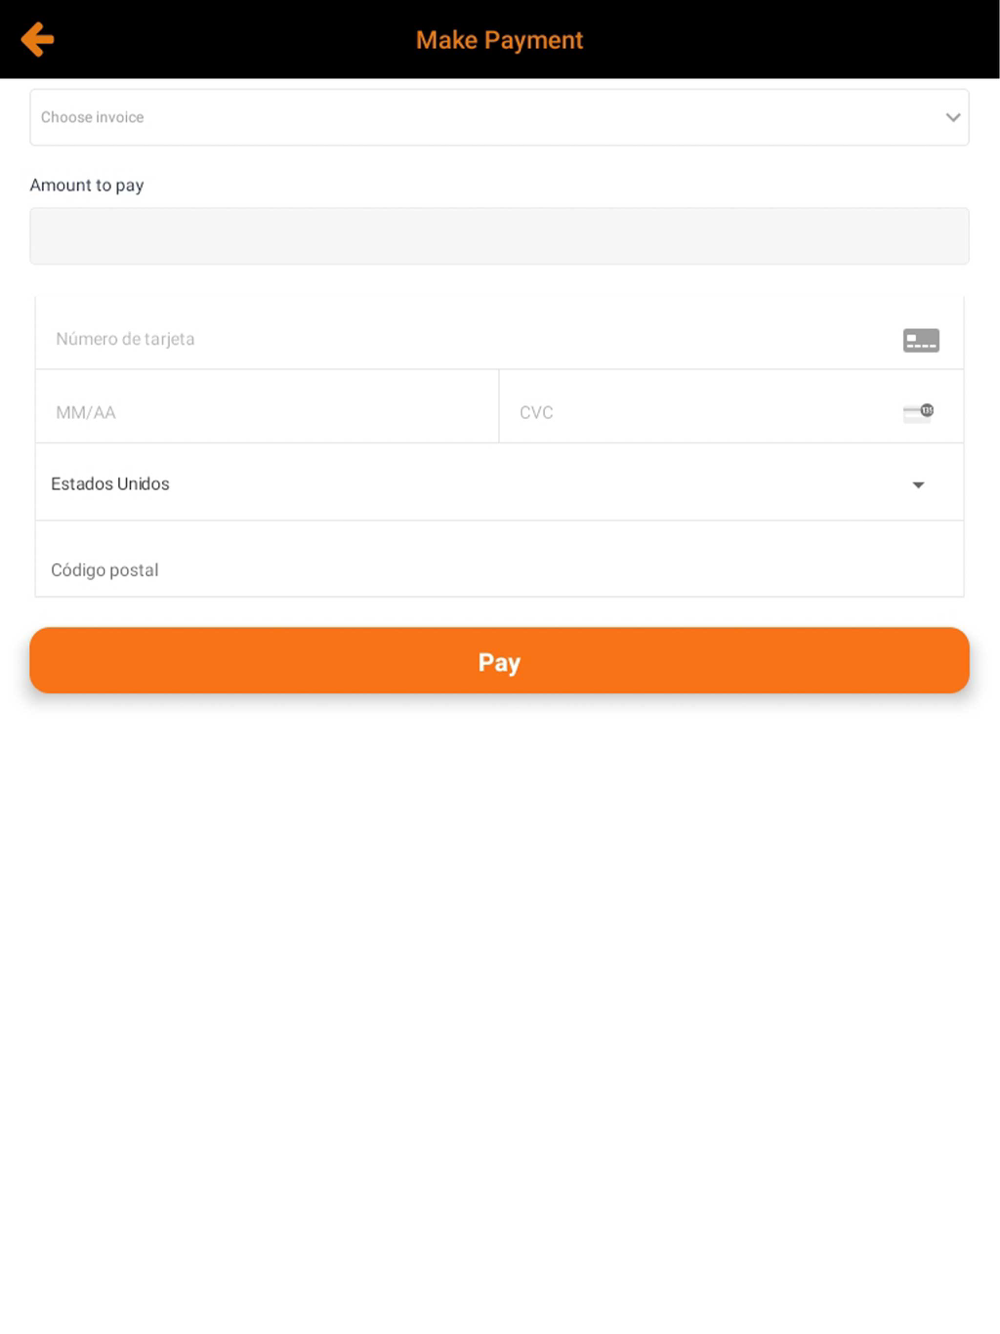Open the country list arrow beside Estados Unidos
Screen dimensions: 1000x1334
[918, 485]
